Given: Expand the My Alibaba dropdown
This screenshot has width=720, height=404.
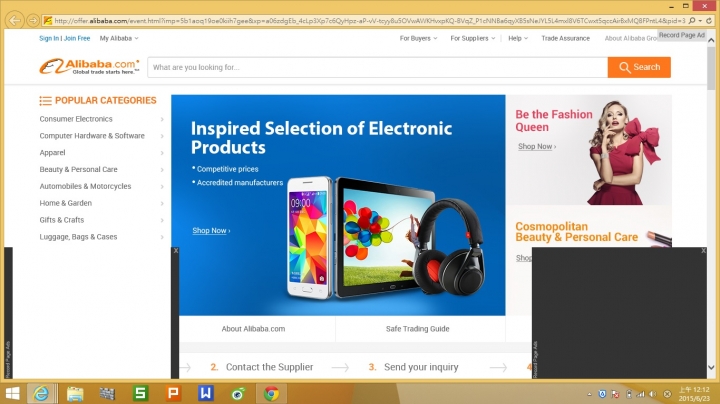Looking at the screenshot, I should click(119, 38).
